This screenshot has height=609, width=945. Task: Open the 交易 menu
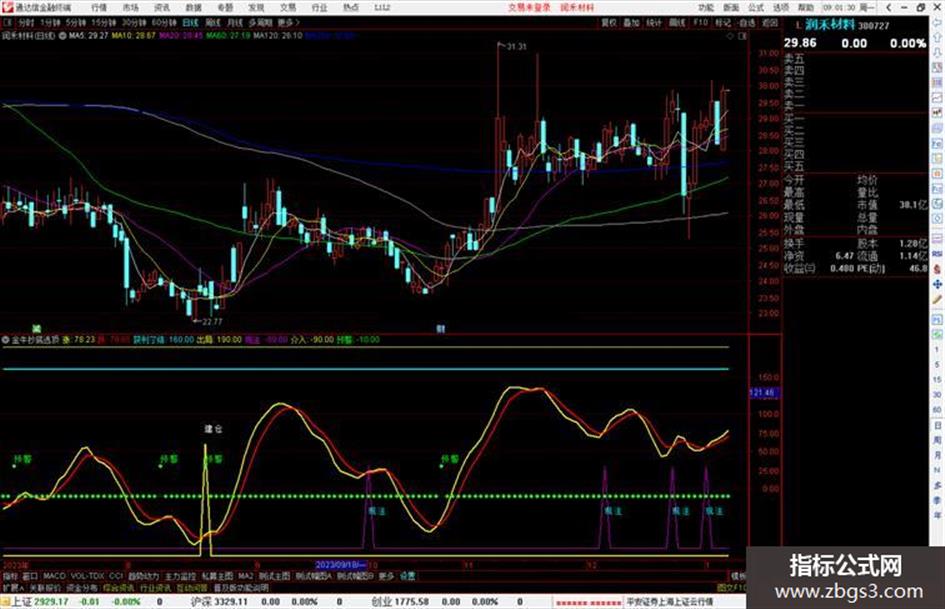click(x=287, y=8)
